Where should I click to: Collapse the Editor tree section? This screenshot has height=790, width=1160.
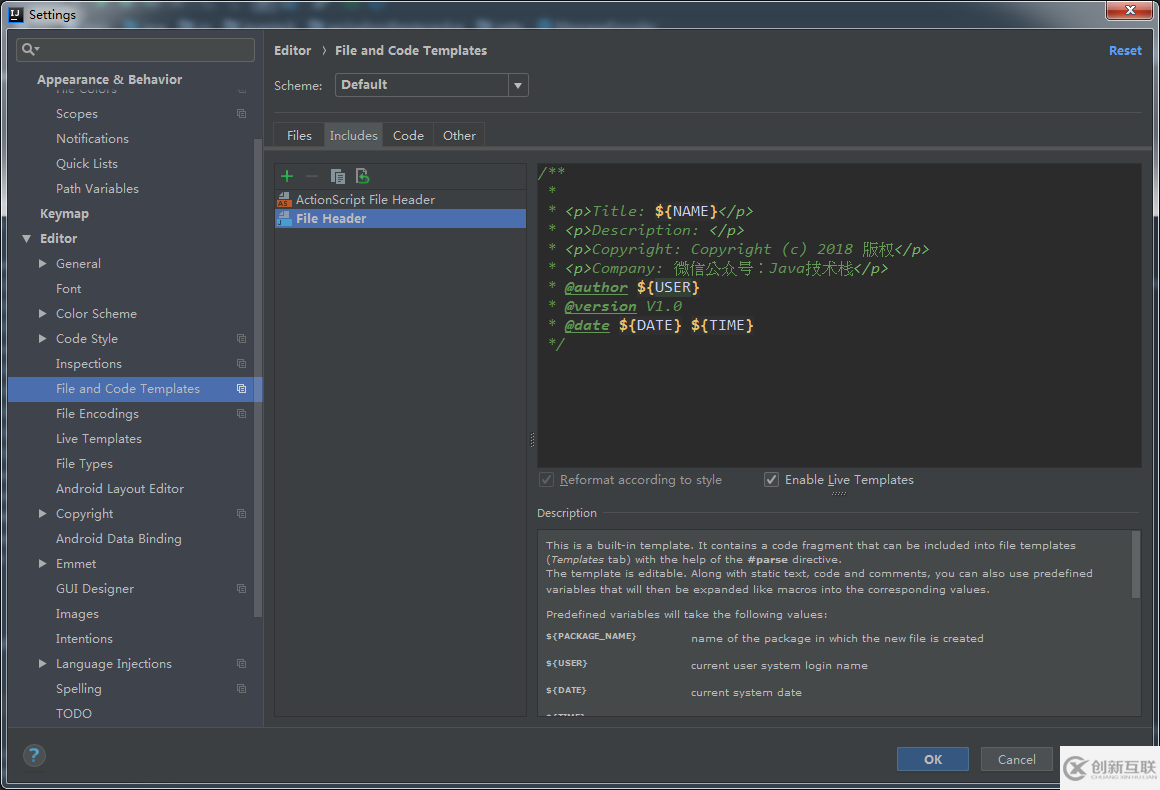(26, 239)
